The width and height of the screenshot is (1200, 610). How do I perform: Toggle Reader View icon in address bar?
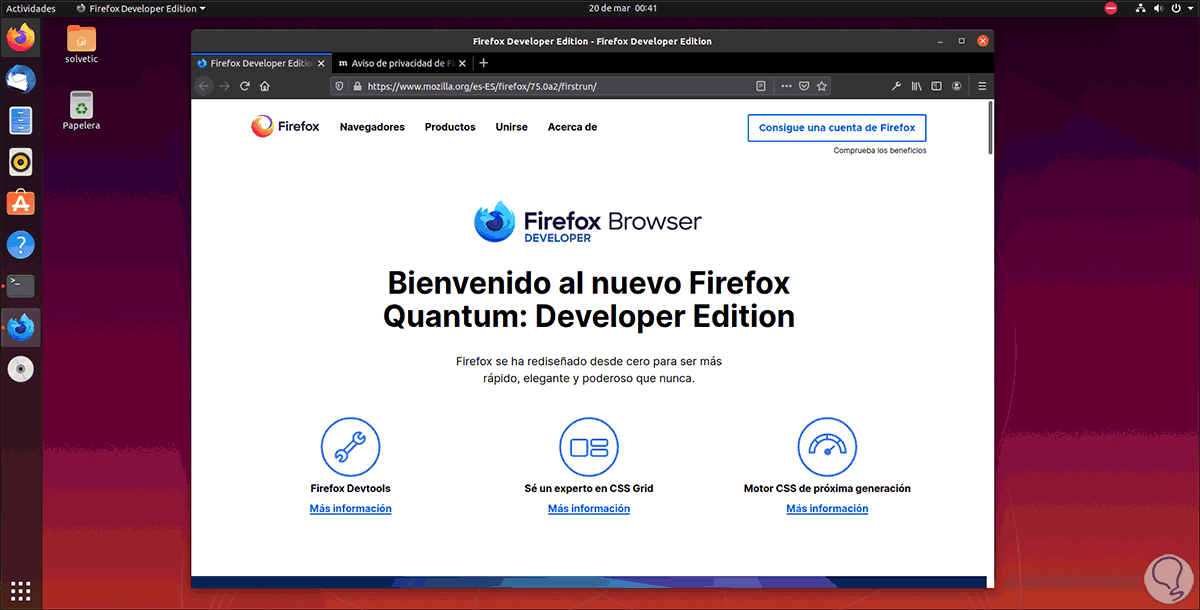[x=761, y=86]
